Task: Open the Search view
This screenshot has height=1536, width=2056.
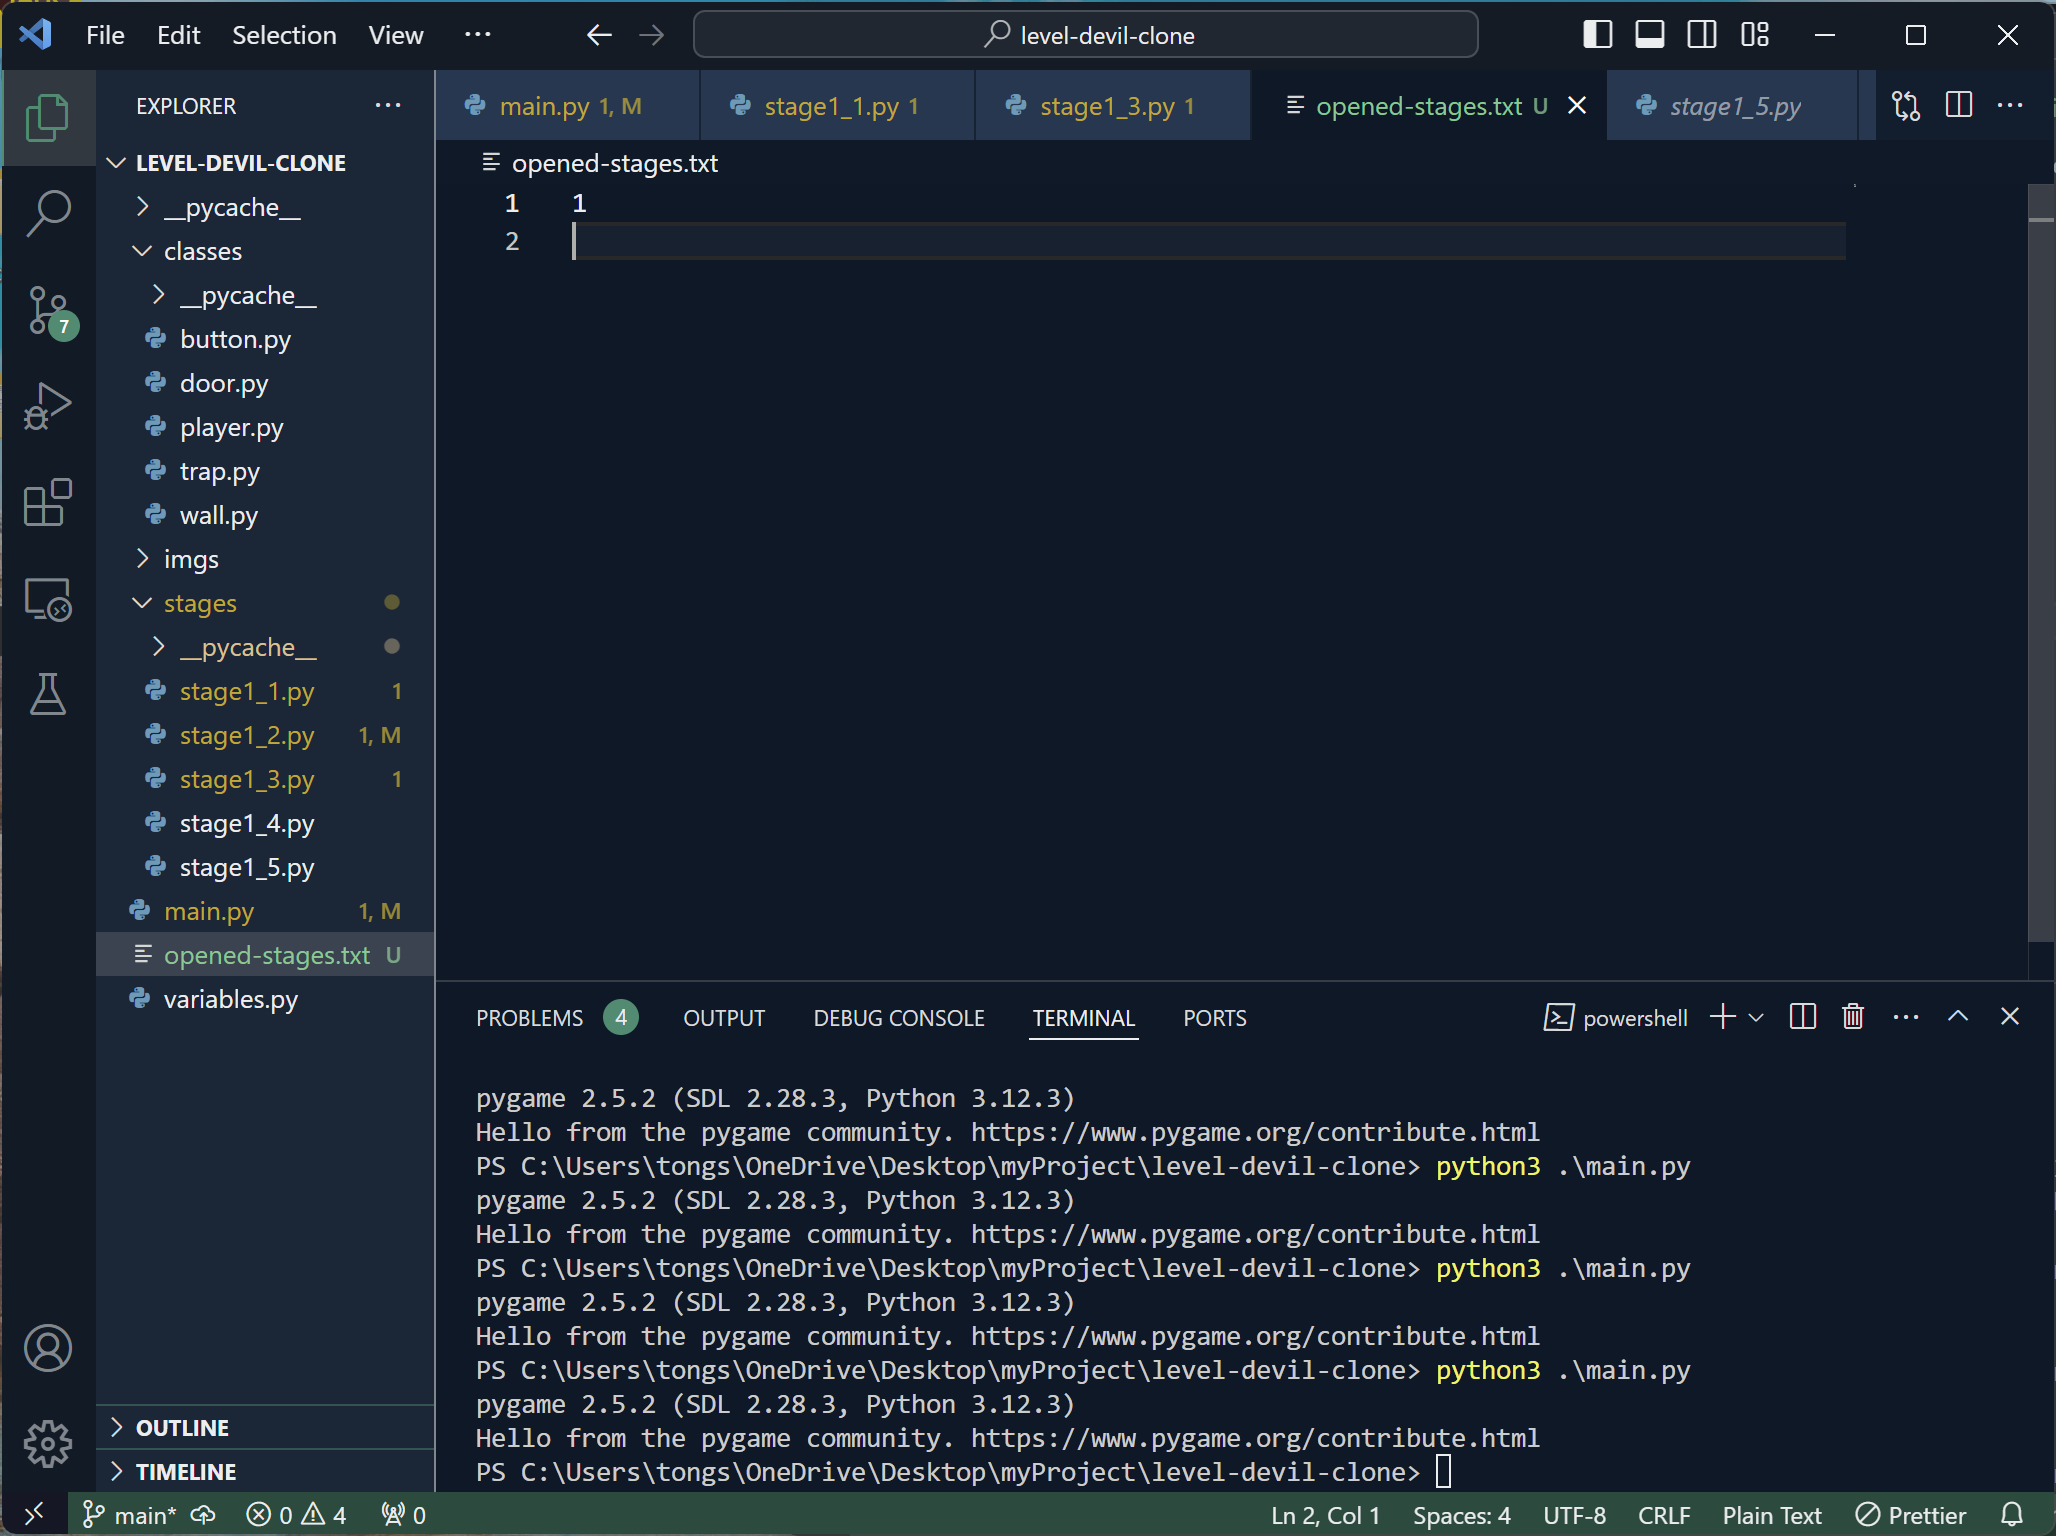Action: pos(47,214)
